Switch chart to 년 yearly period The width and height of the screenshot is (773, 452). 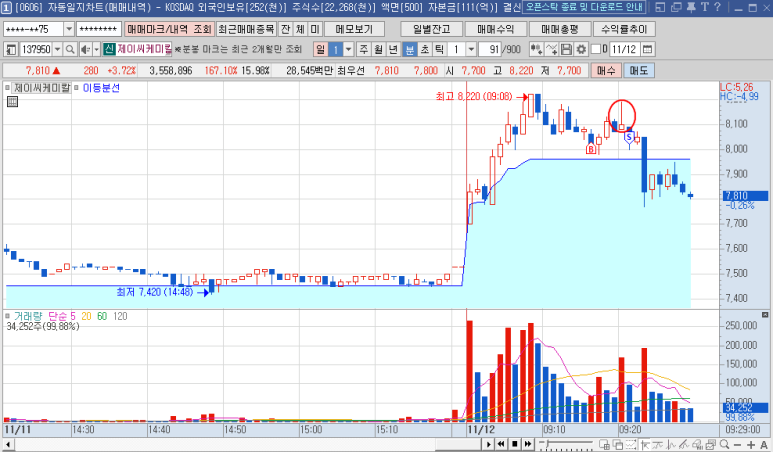[x=393, y=49]
